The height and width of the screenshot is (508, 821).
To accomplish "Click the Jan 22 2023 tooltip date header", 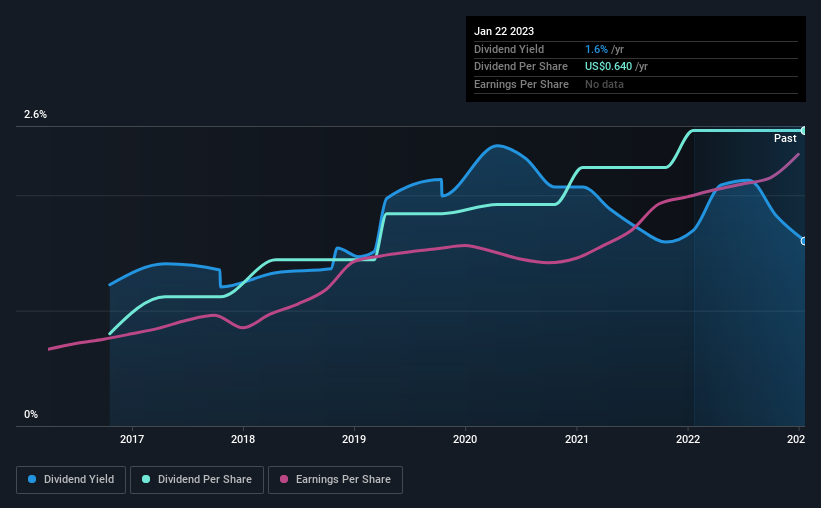I will [504, 31].
